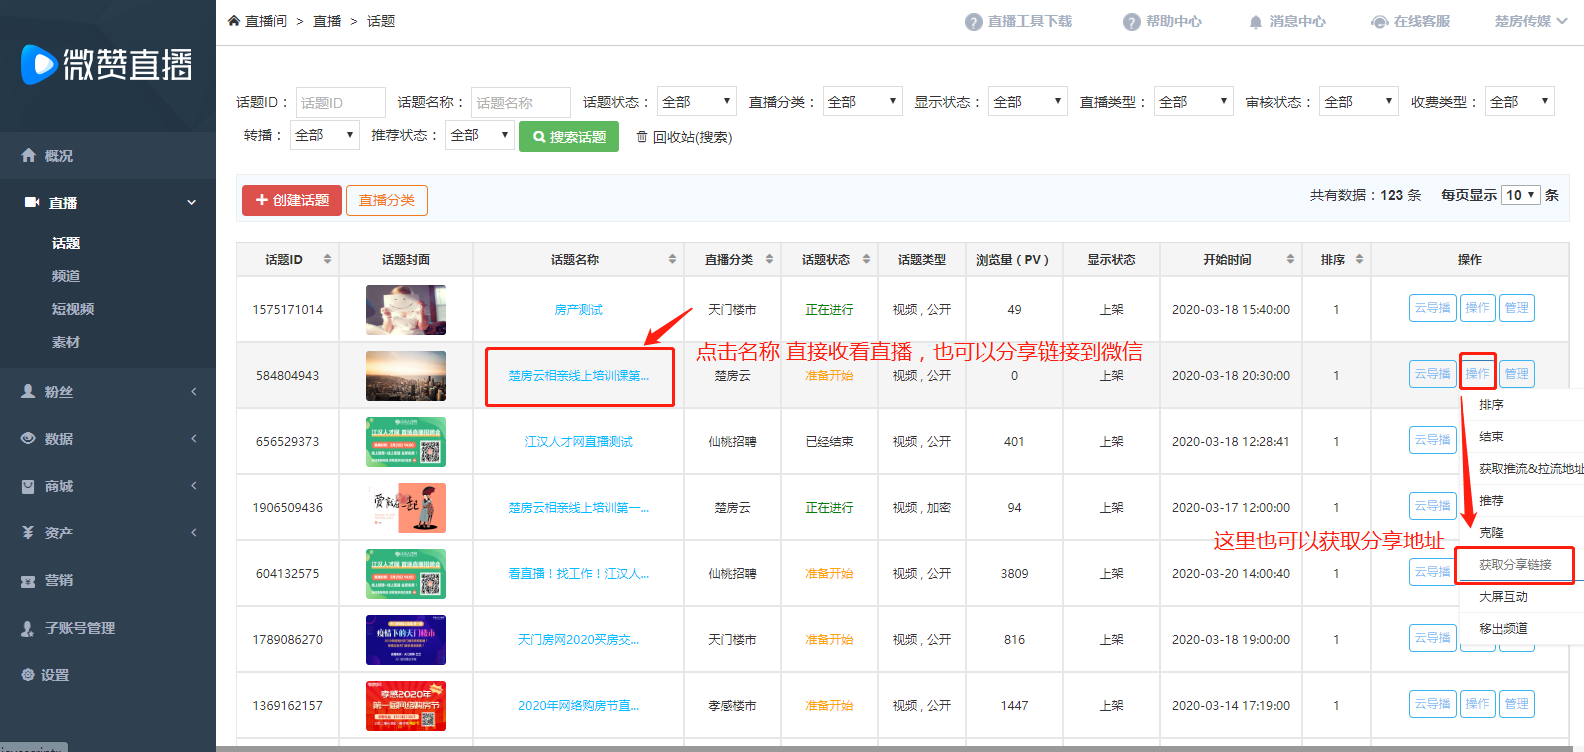
Task: Click the 设置 gear icon
Action: (x=28, y=674)
